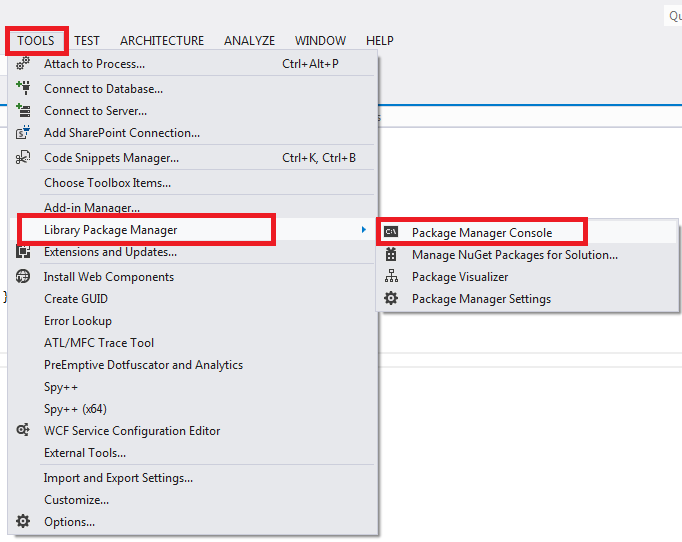This screenshot has width=682, height=542.
Task: Expand Library Package Manager submenu arrow
Action: coord(364,230)
